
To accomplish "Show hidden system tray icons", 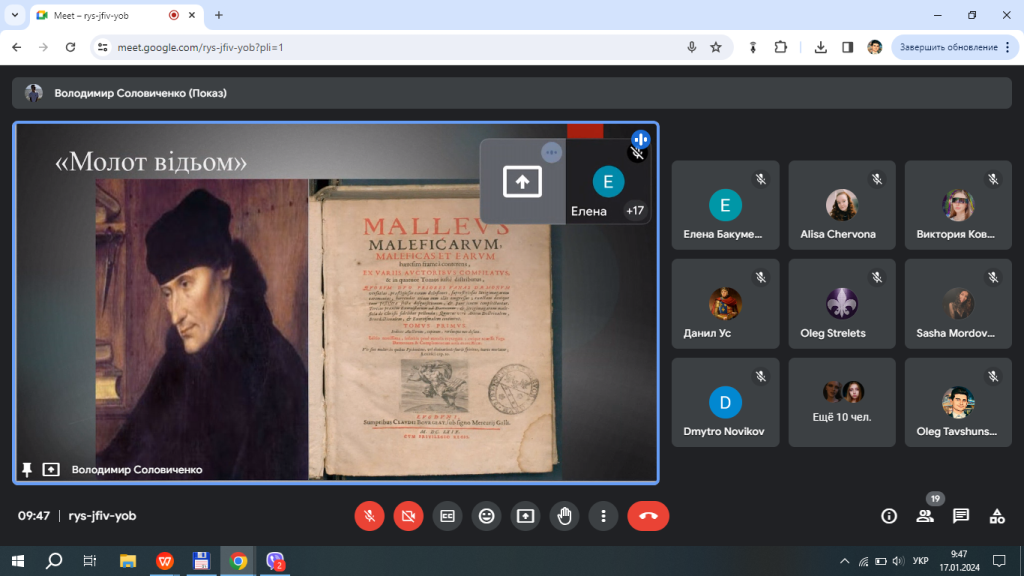I will pos(844,561).
